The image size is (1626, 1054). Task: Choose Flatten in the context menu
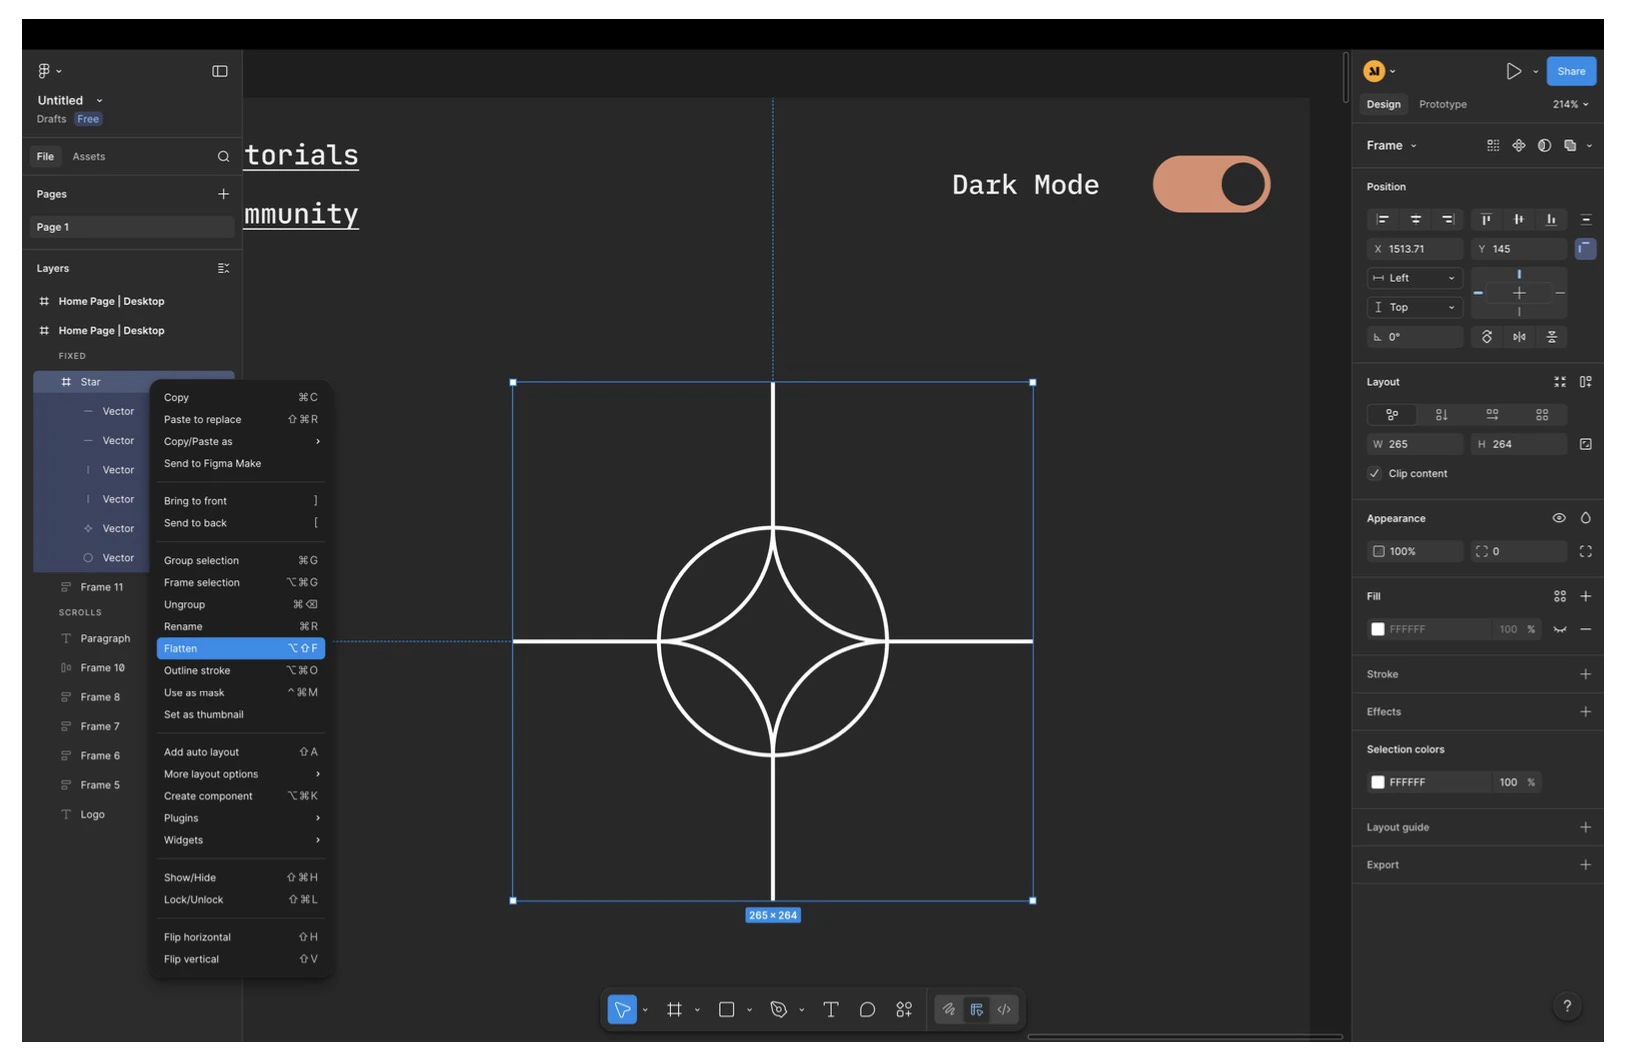(x=241, y=648)
